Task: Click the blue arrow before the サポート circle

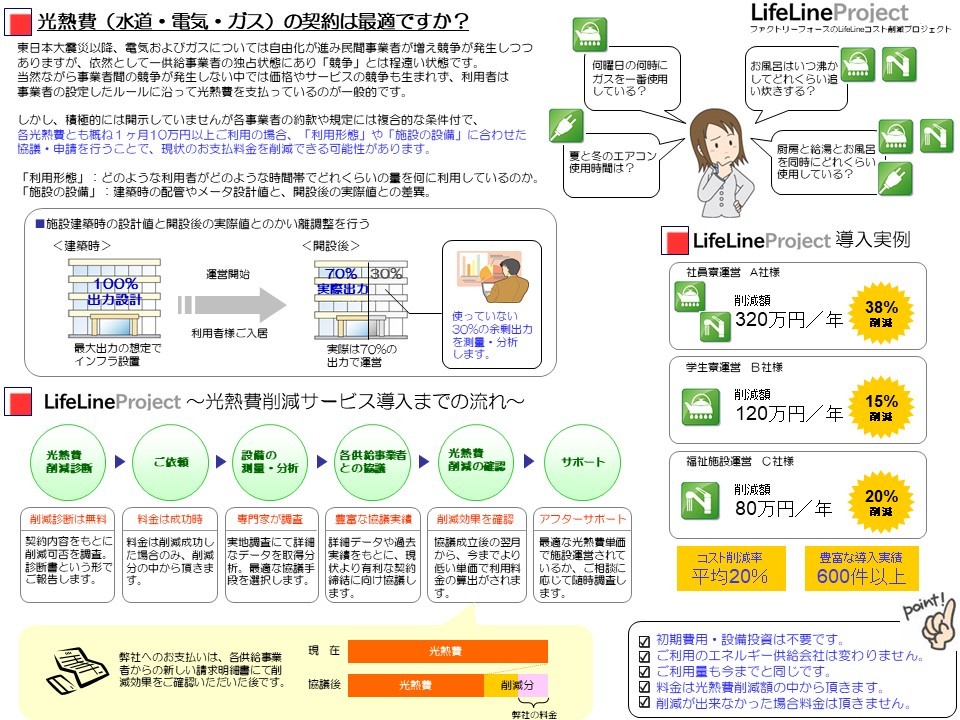Action: pos(529,461)
